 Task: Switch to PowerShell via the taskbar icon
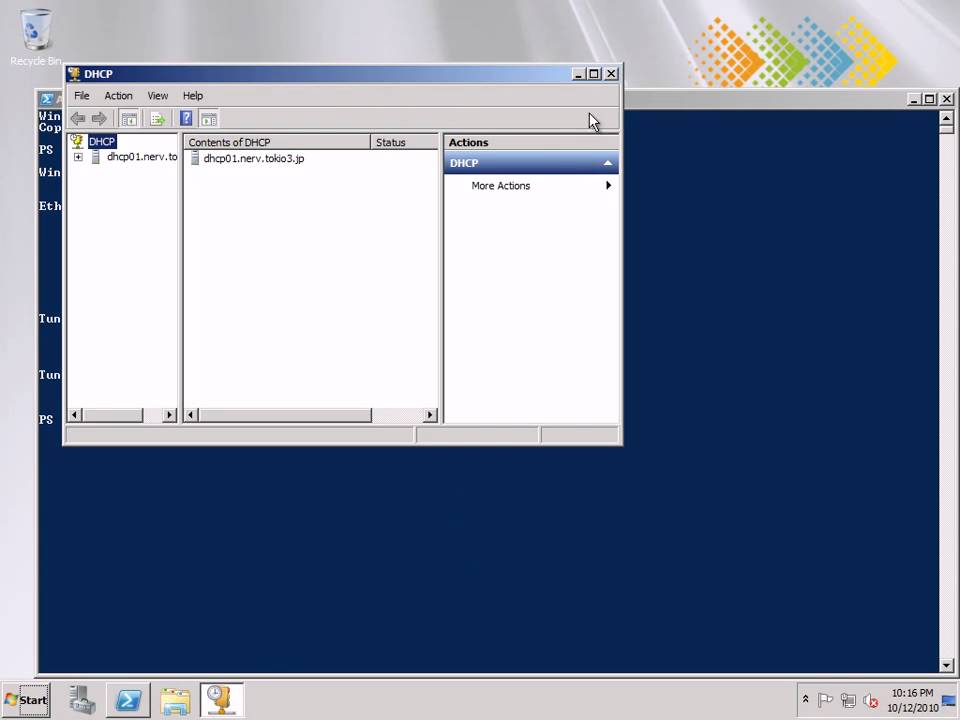(x=128, y=700)
